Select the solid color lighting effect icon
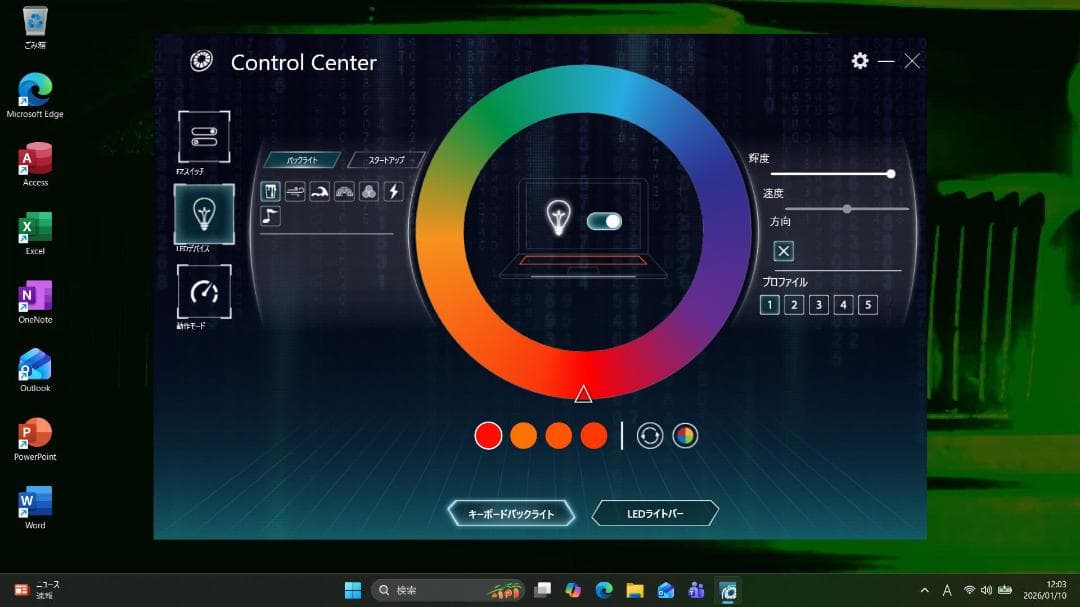 270,191
